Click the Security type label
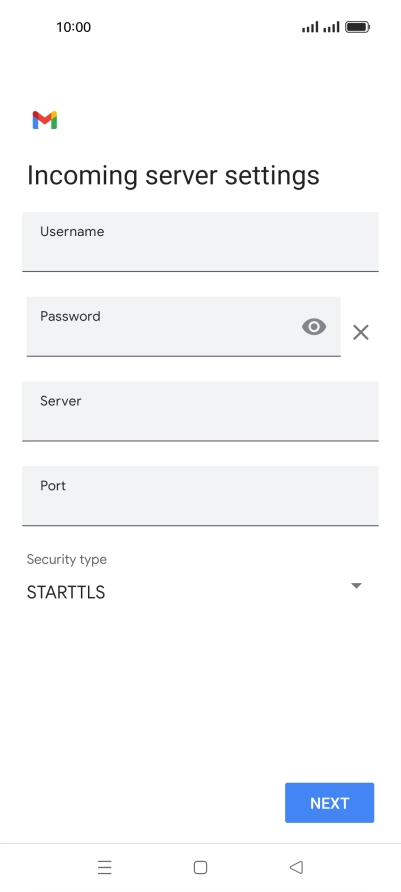 [x=67, y=560]
